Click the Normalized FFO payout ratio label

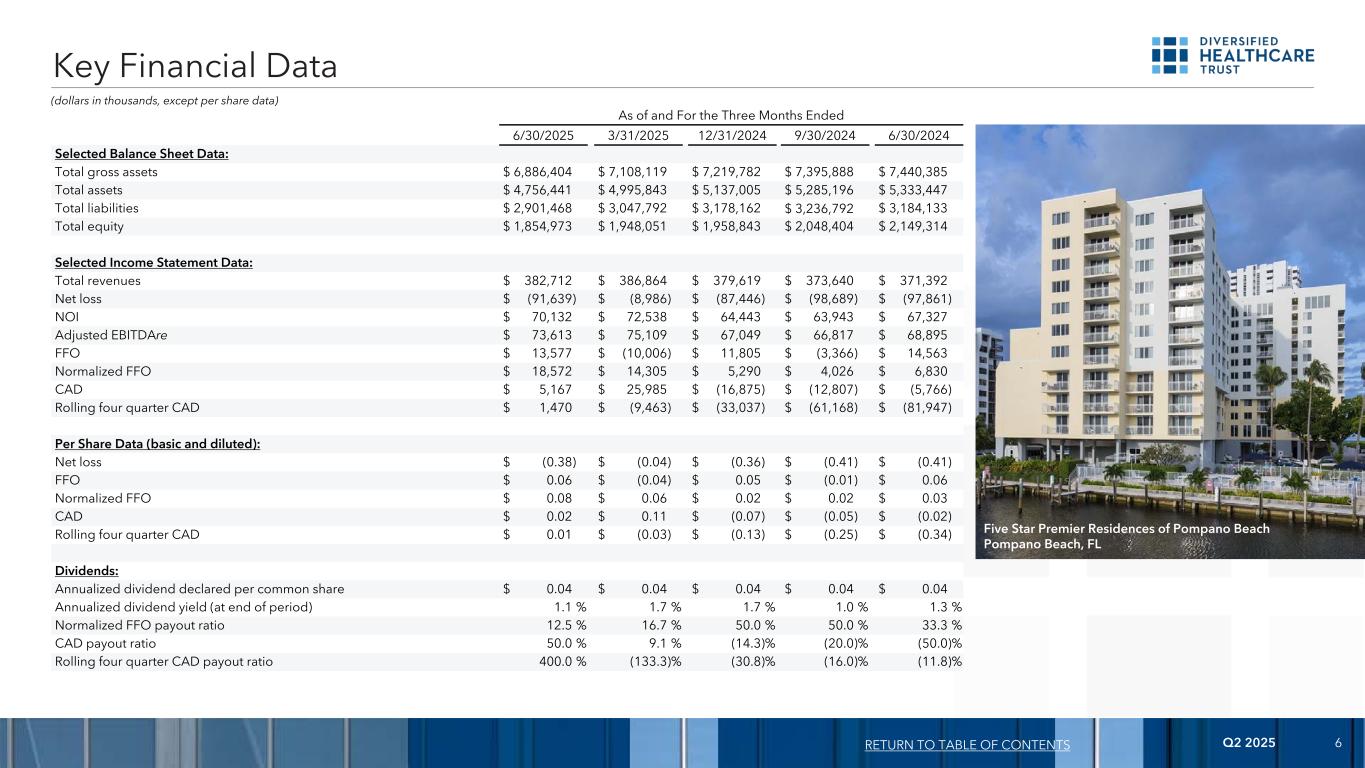[140, 625]
